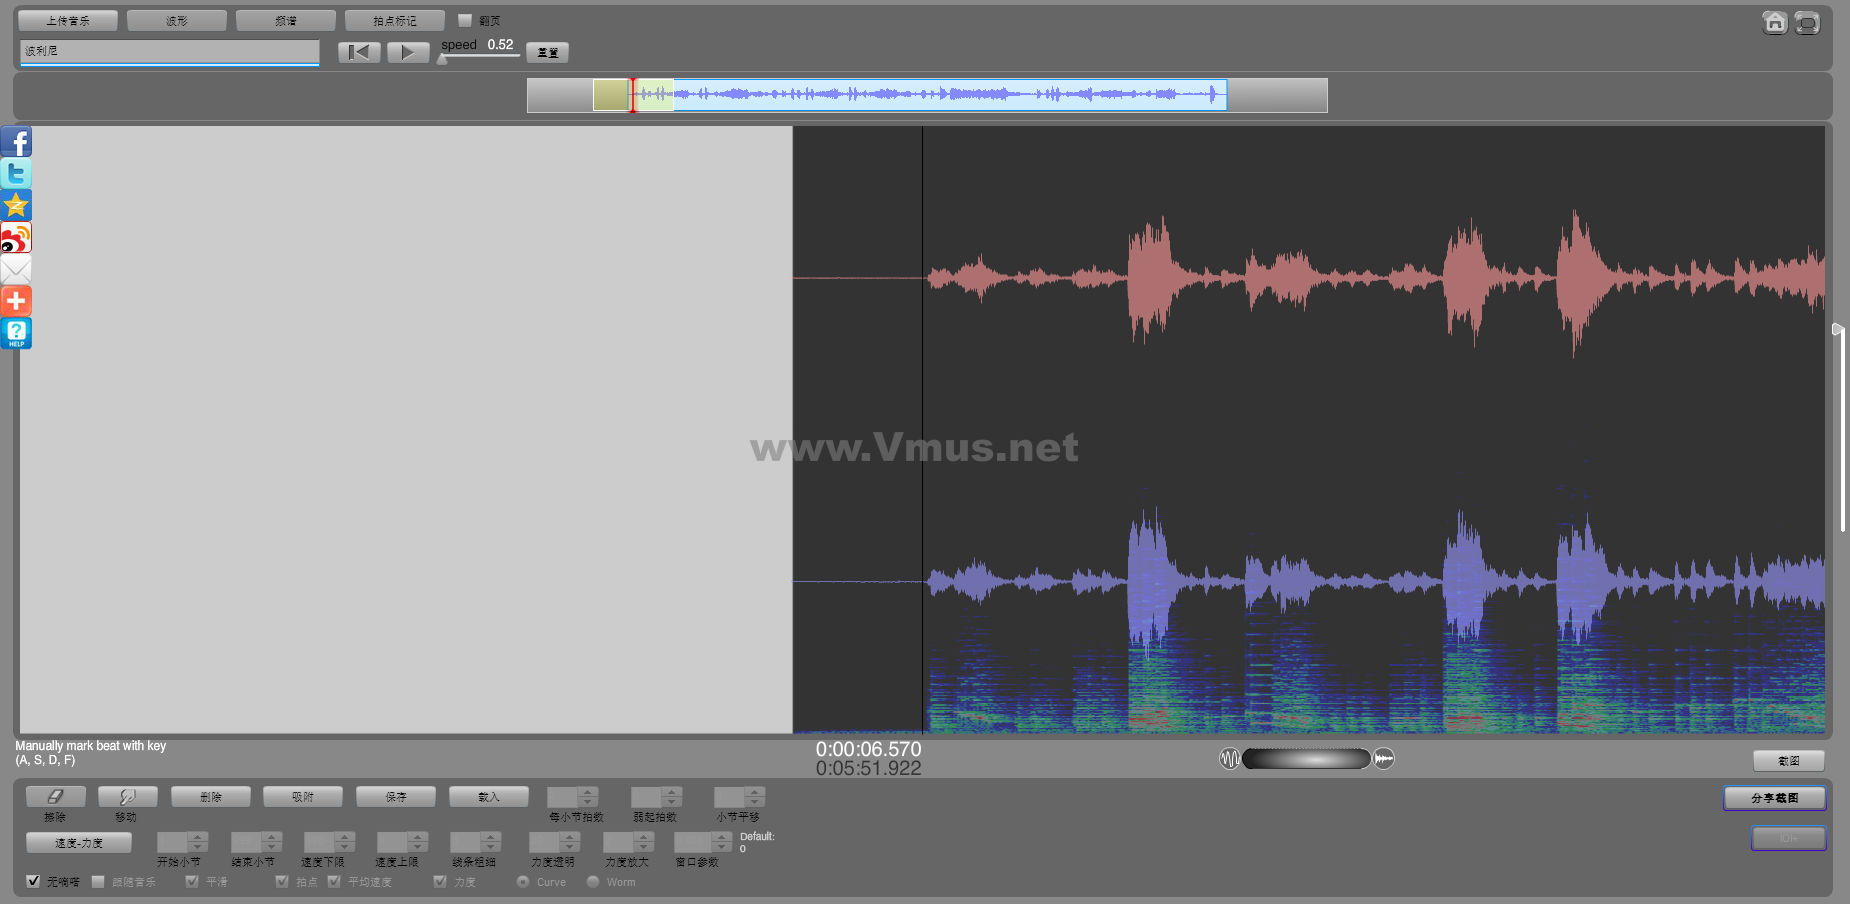Toggle the 平滑 checkbox
The width and height of the screenshot is (1850, 904).
coord(192,881)
